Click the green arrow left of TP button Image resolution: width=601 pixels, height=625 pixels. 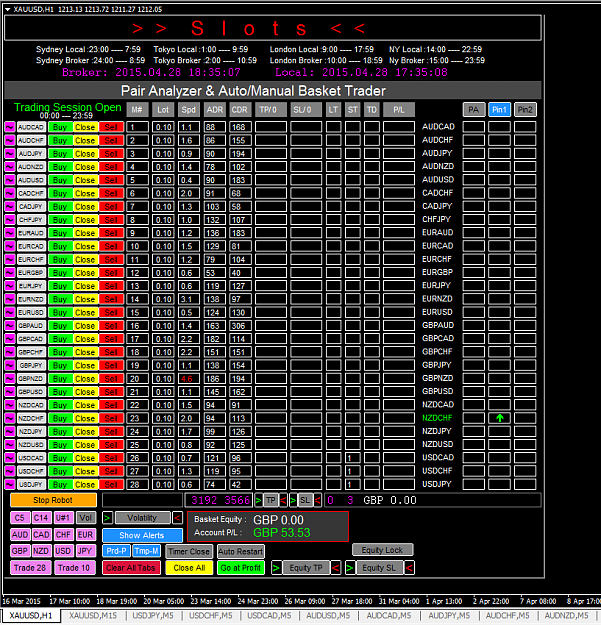coord(258,500)
